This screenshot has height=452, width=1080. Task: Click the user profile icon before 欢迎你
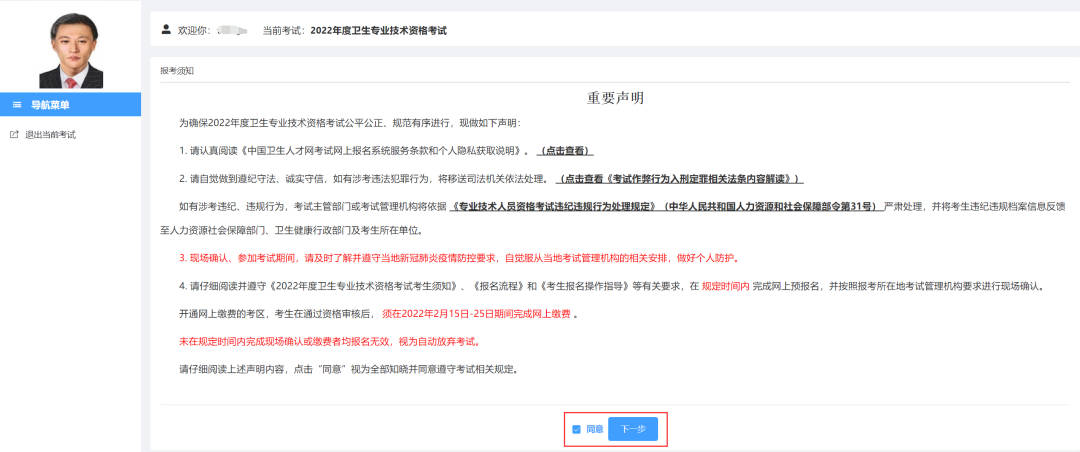click(x=166, y=30)
